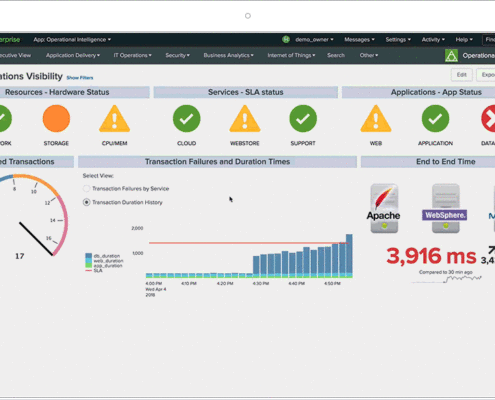The height and width of the screenshot is (400, 495).
Task: Click the 4:30 PM axis label
Action: pos(261,283)
